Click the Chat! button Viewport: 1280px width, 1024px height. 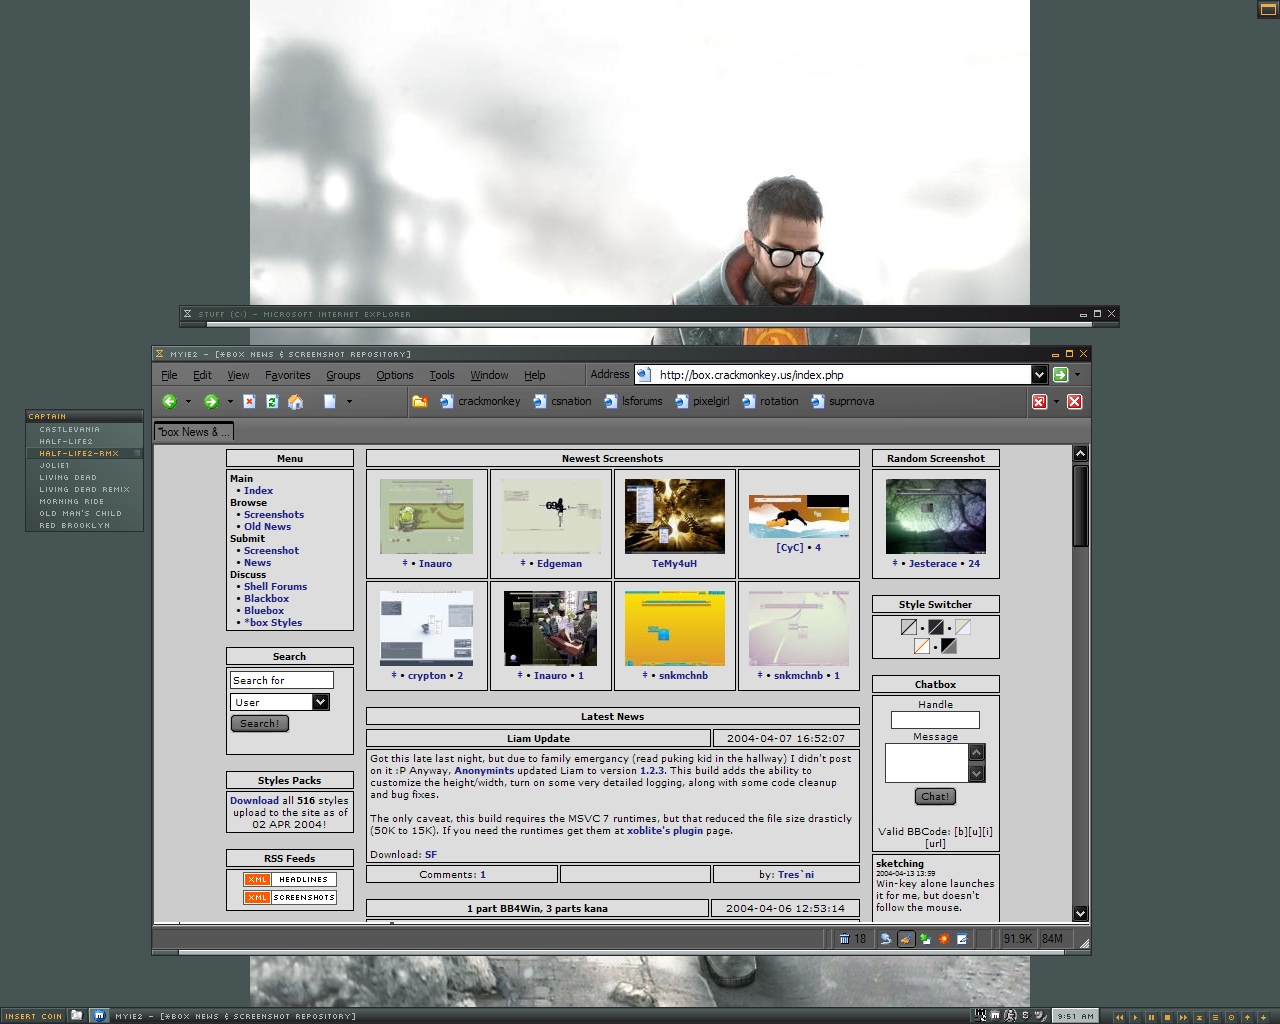pyautogui.click(x=935, y=797)
